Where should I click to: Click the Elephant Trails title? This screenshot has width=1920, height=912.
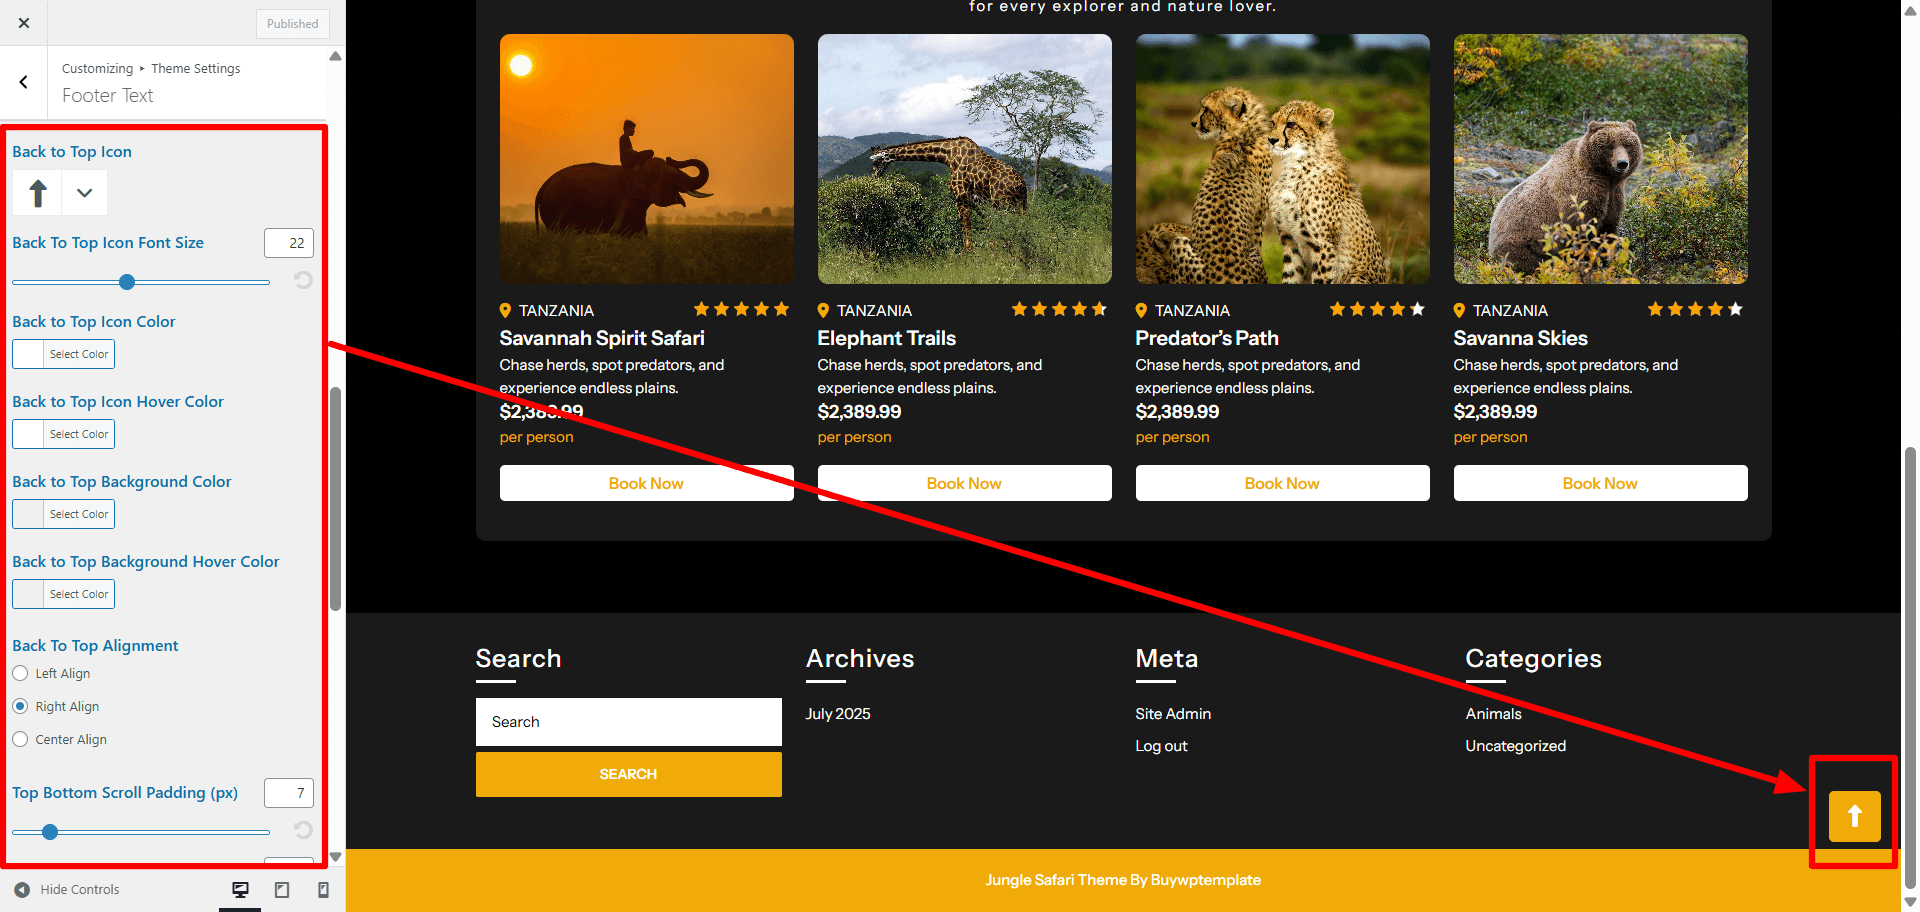coord(887,338)
